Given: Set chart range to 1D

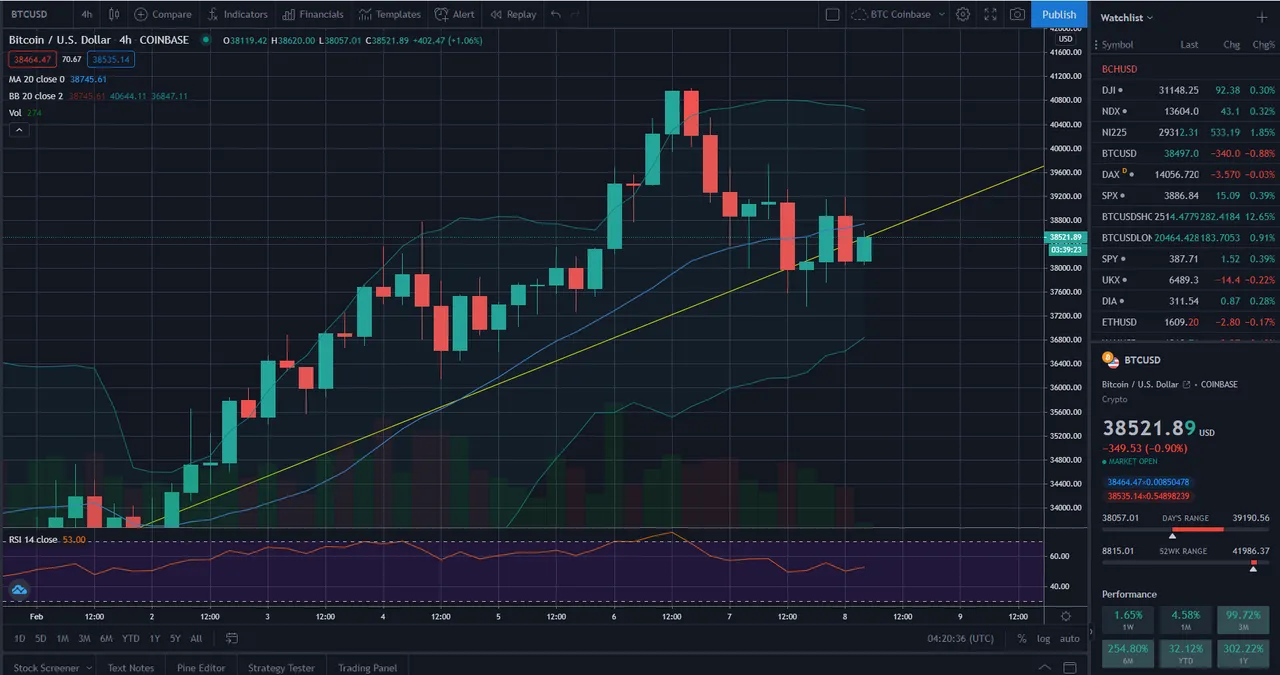Looking at the screenshot, I should [x=20, y=638].
